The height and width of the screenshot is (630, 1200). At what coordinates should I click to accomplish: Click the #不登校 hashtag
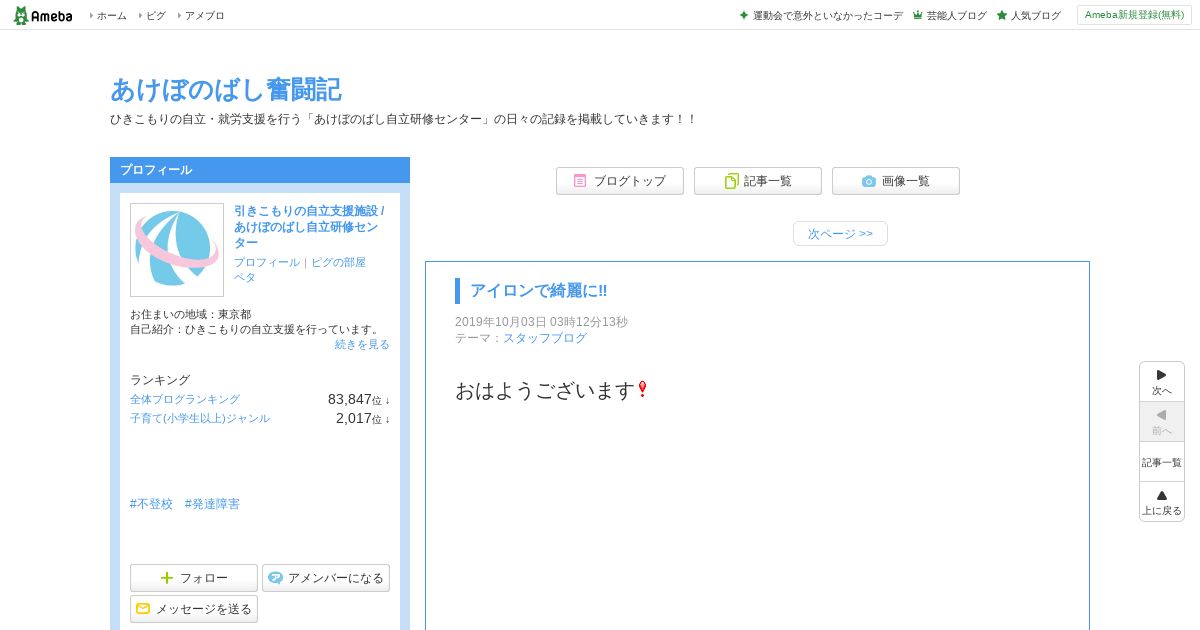click(x=151, y=504)
